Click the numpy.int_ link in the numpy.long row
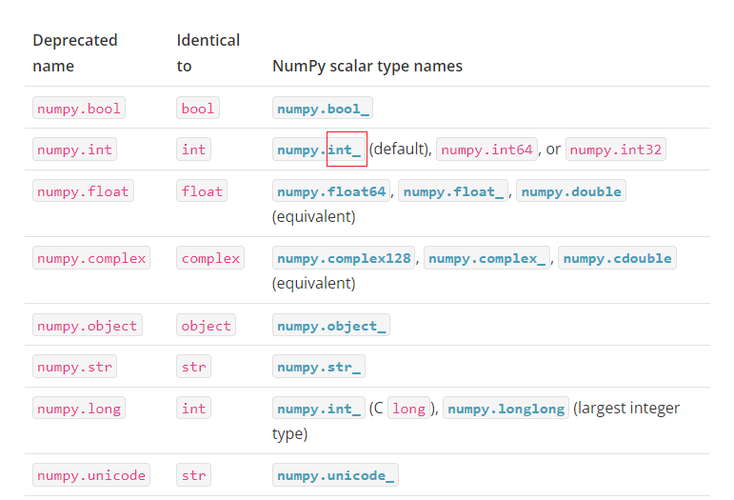This screenshot has height=500, width=734. point(319,408)
